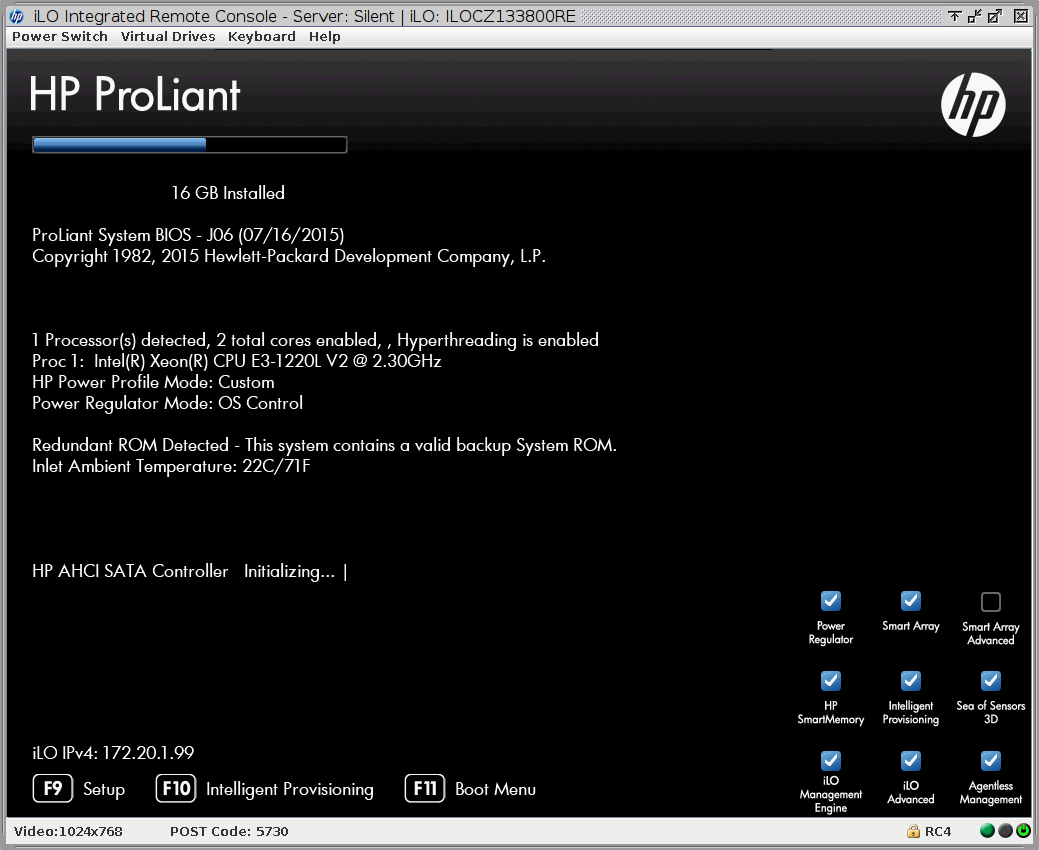Click the expand window title bar icon
The width and height of the screenshot is (1039, 850).
pyautogui.click(x=995, y=16)
